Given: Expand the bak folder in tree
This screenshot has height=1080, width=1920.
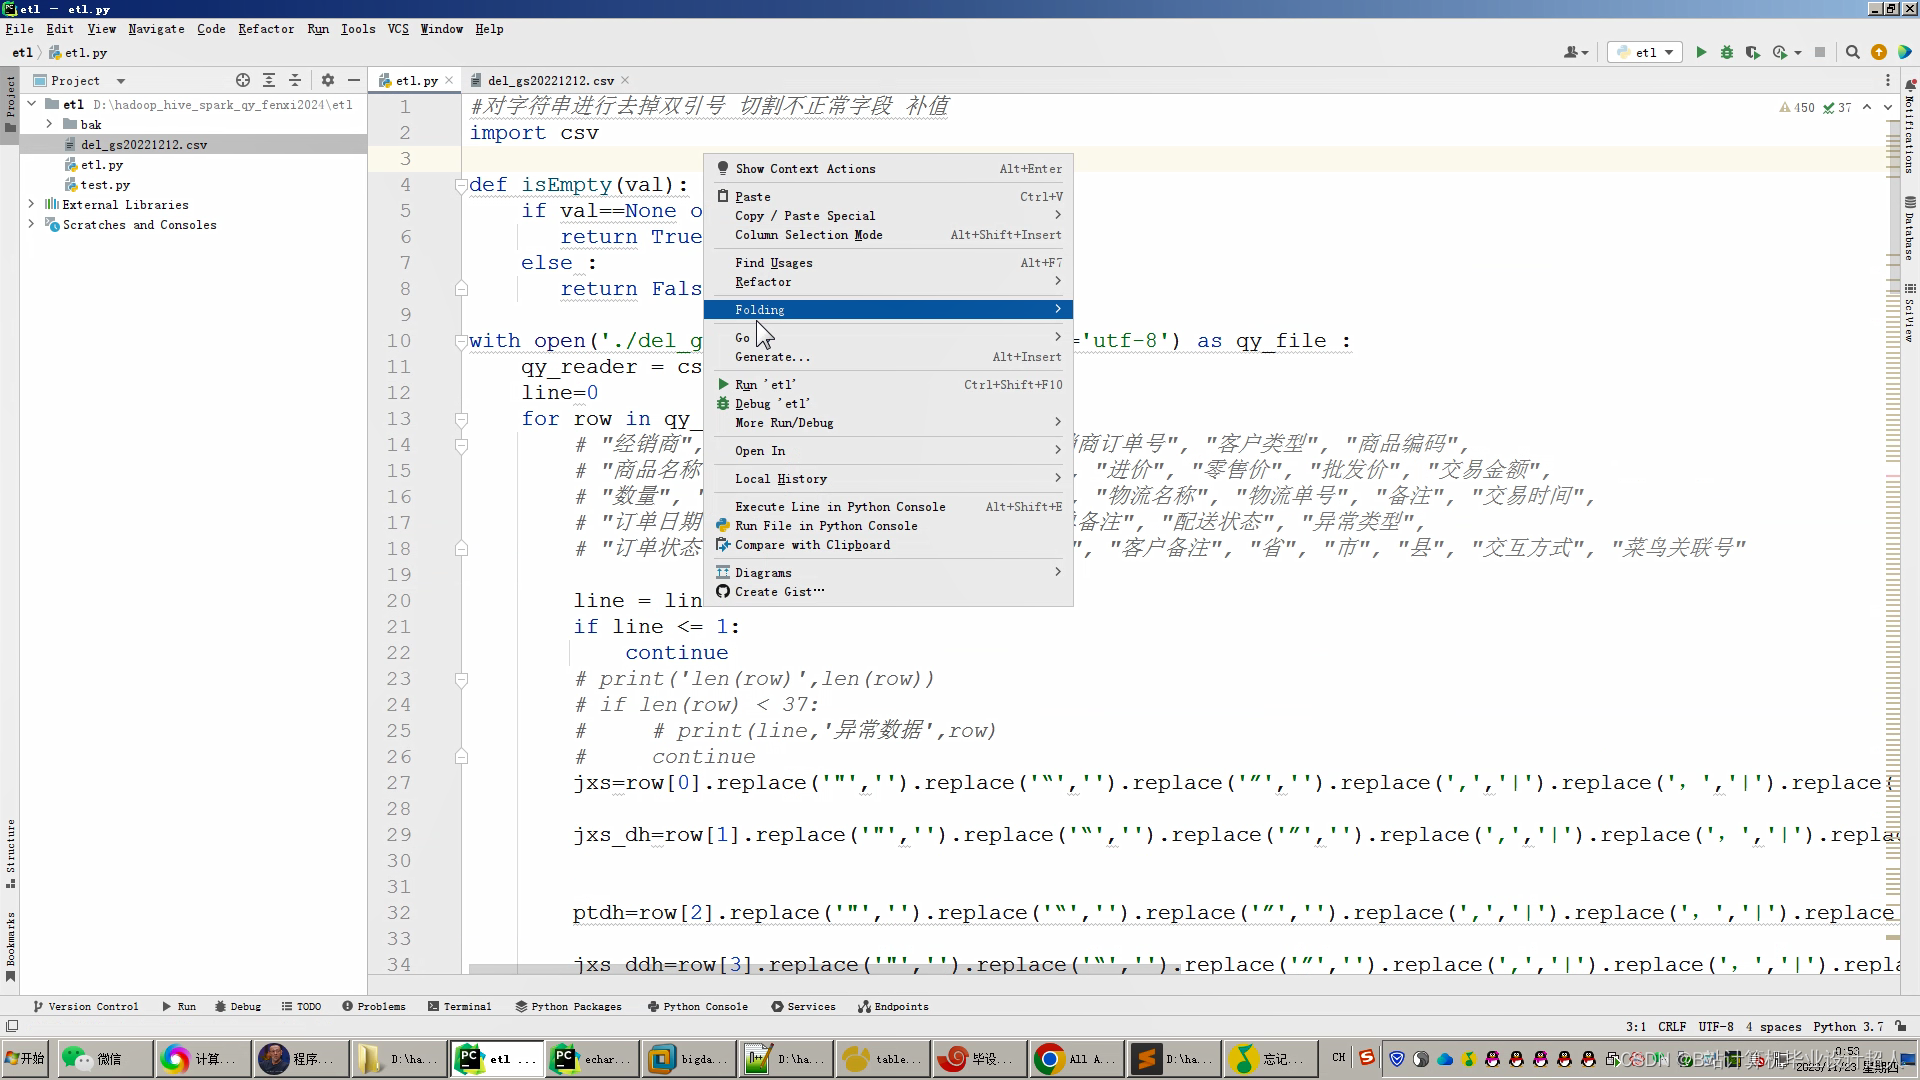Looking at the screenshot, I should (49, 124).
